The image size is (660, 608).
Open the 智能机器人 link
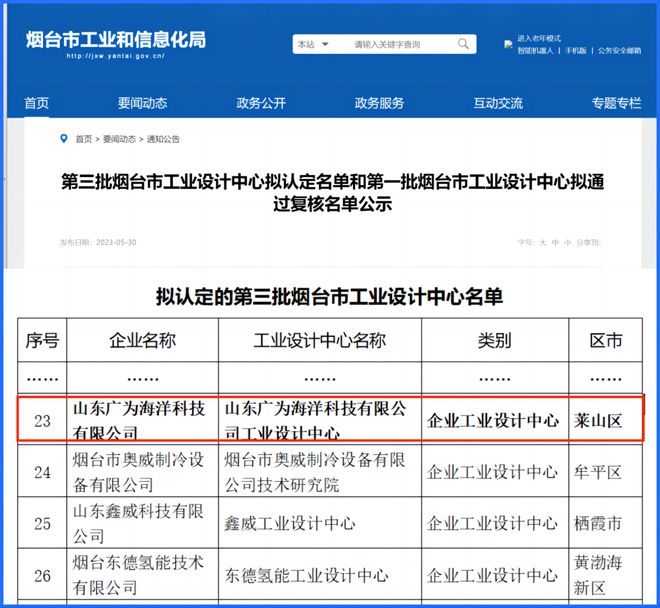coord(535,51)
